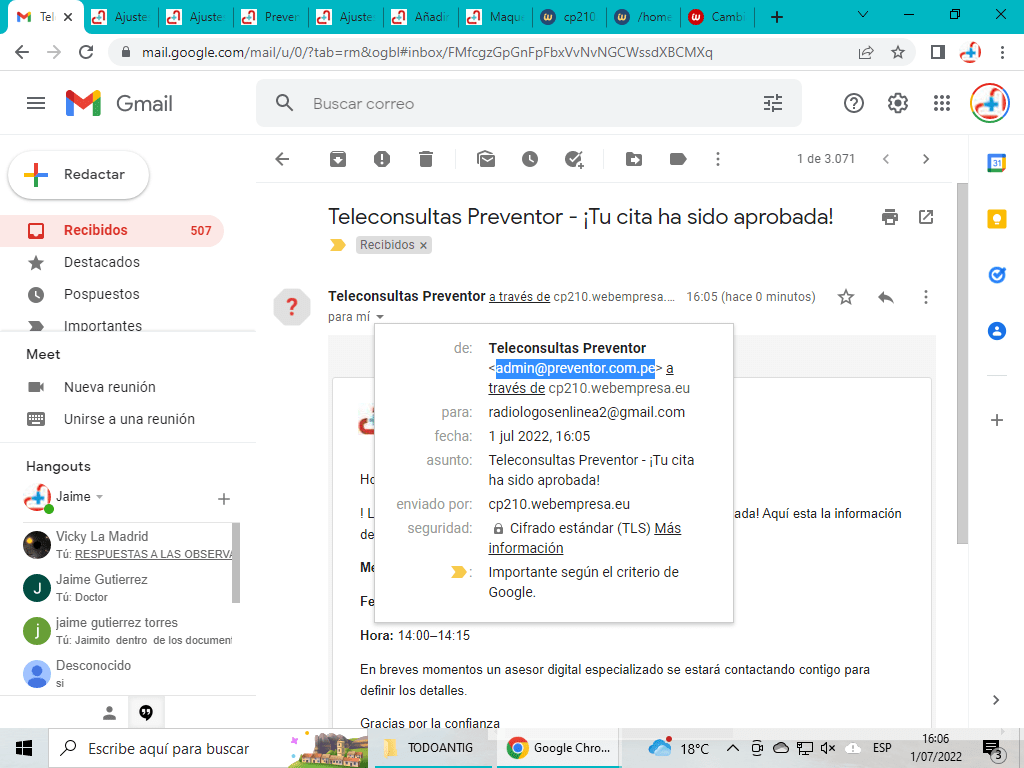Open Google Calendar side panel
The height and width of the screenshot is (768, 1024).
(x=997, y=163)
